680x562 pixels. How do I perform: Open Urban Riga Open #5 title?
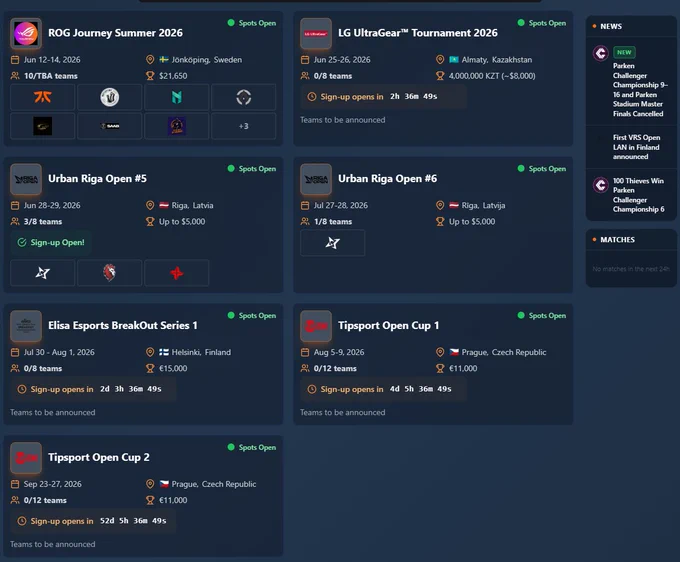tap(97, 179)
